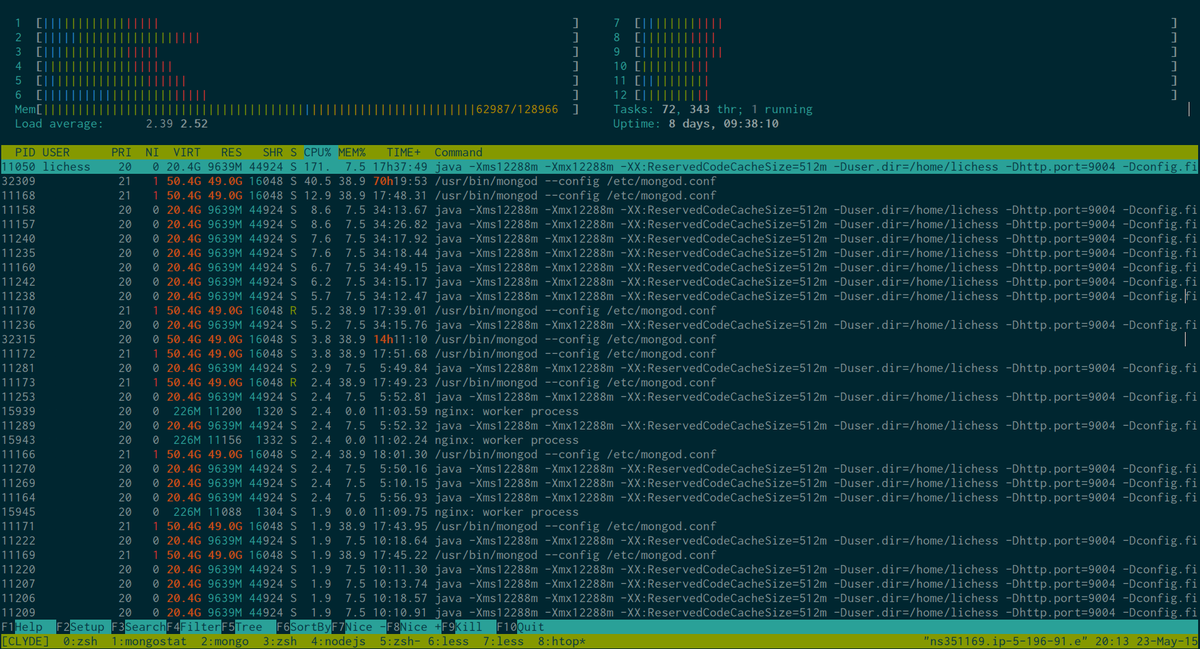The width and height of the screenshot is (1200, 649).
Task: Select java row PID 11222
Action: [x=600, y=541]
